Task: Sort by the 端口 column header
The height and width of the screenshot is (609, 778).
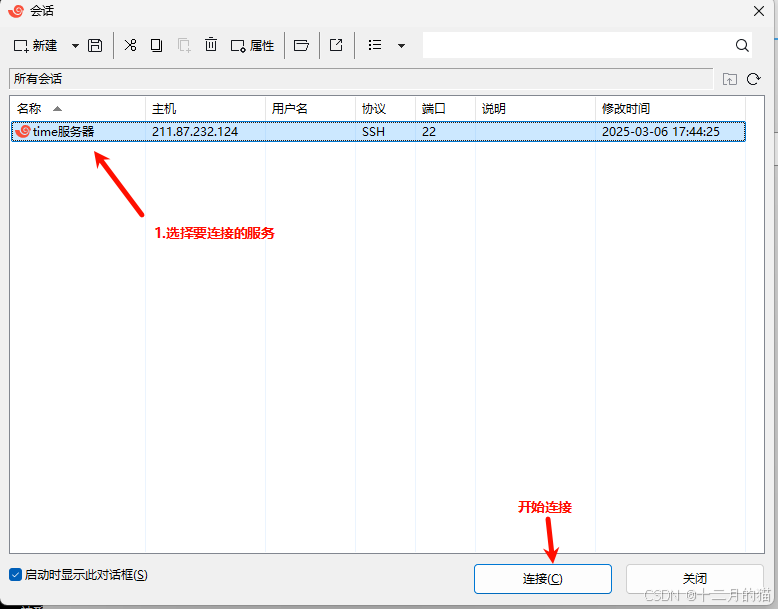Action: coord(446,108)
